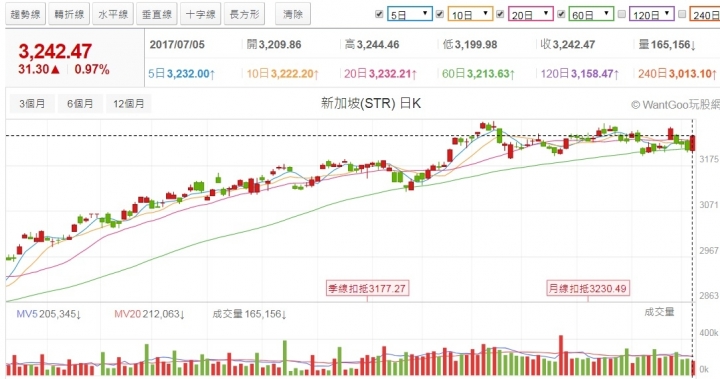Uncheck the 5日 moving average checkbox

tap(379, 14)
